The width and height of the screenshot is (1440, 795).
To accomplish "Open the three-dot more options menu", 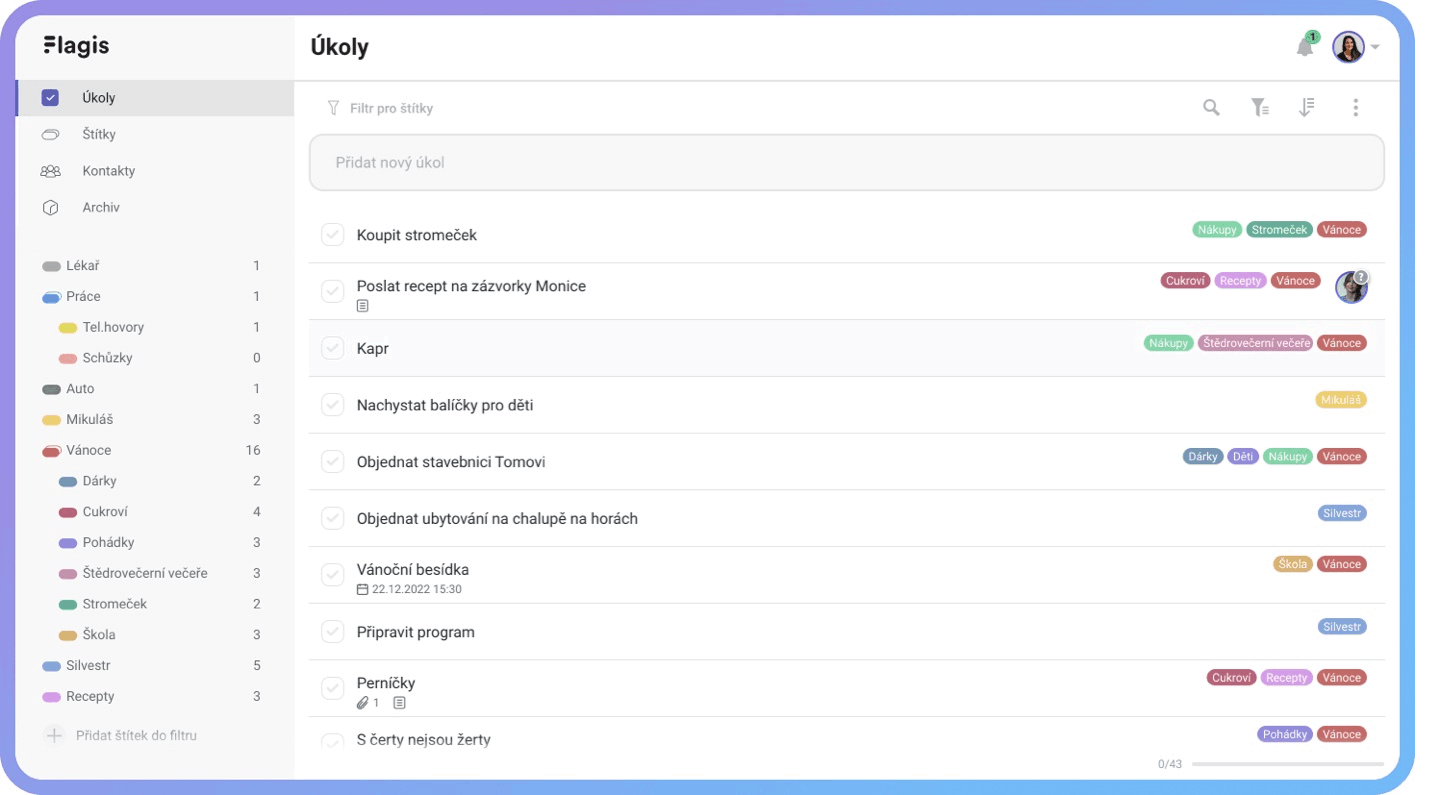I will (x=1355, y=108).
